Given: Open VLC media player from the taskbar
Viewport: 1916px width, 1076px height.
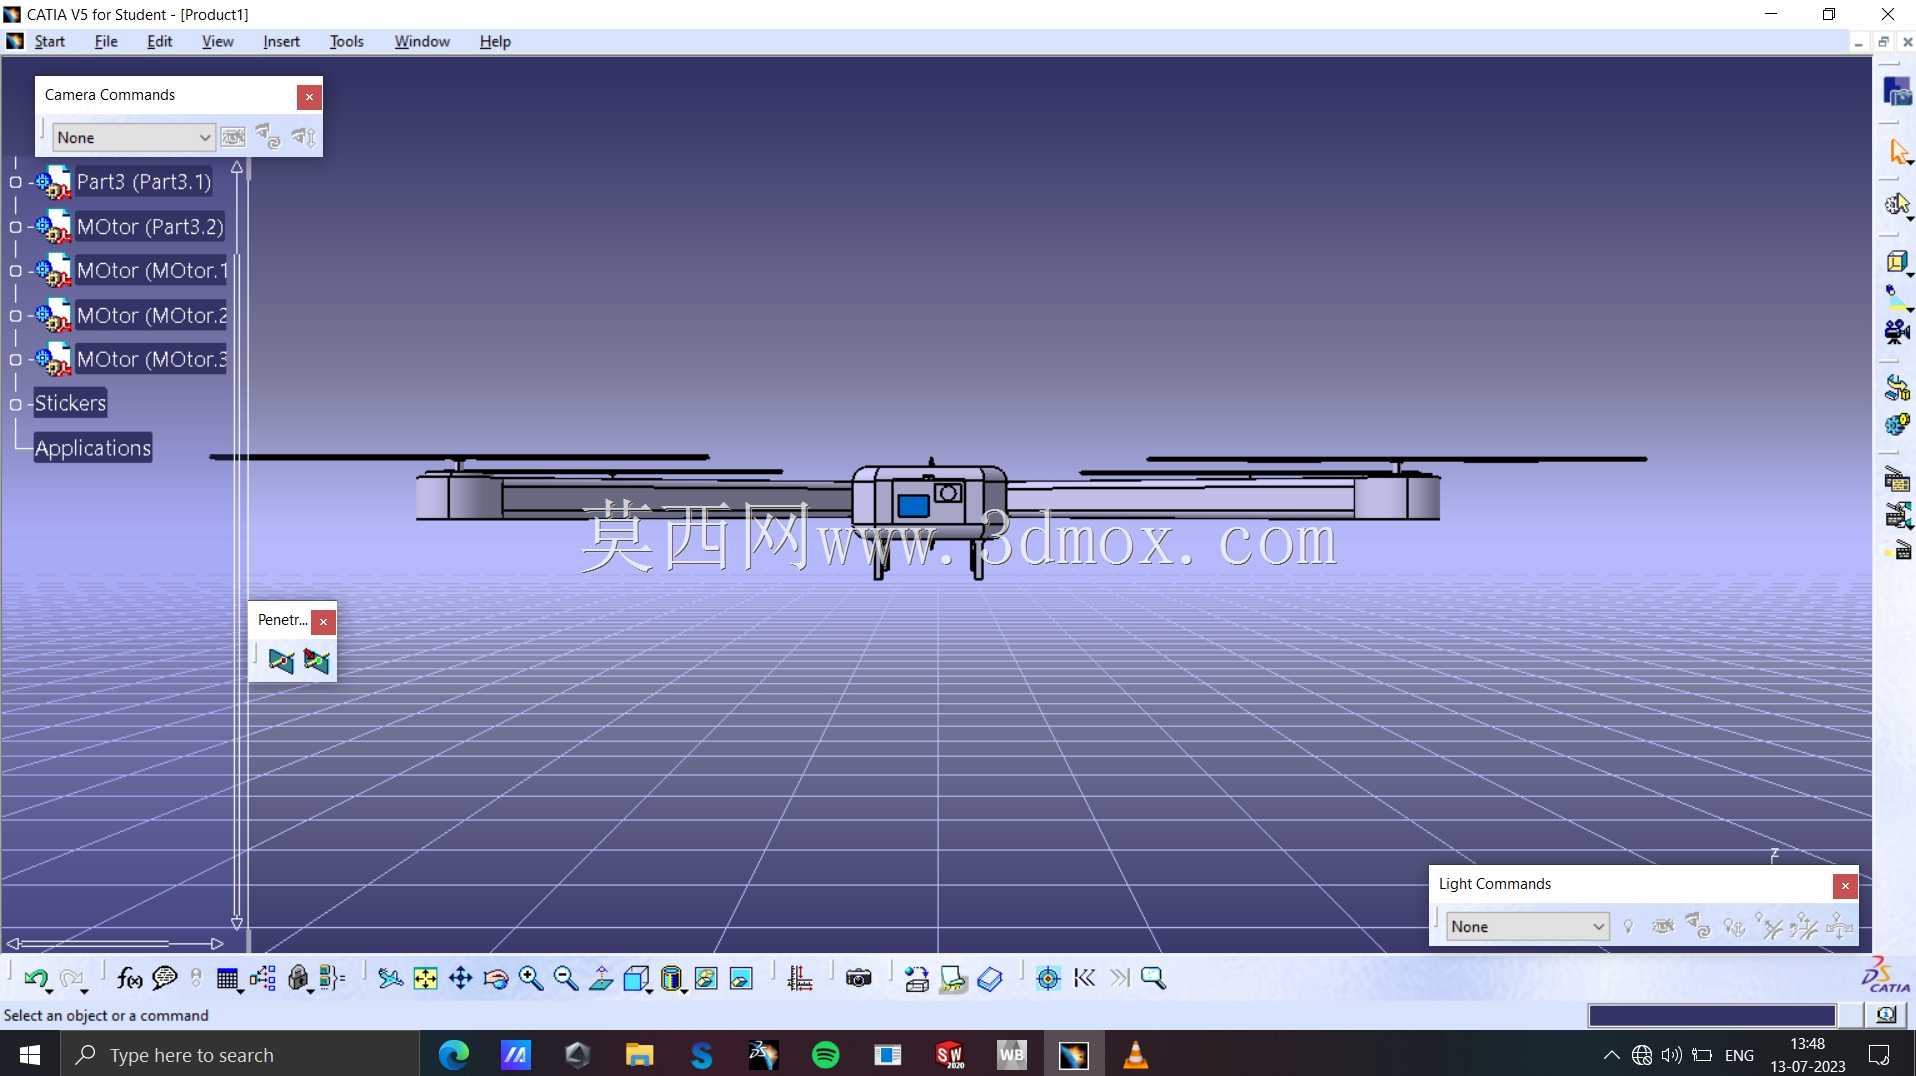Looking at the screenshot, I should tap(1135, 1055).
